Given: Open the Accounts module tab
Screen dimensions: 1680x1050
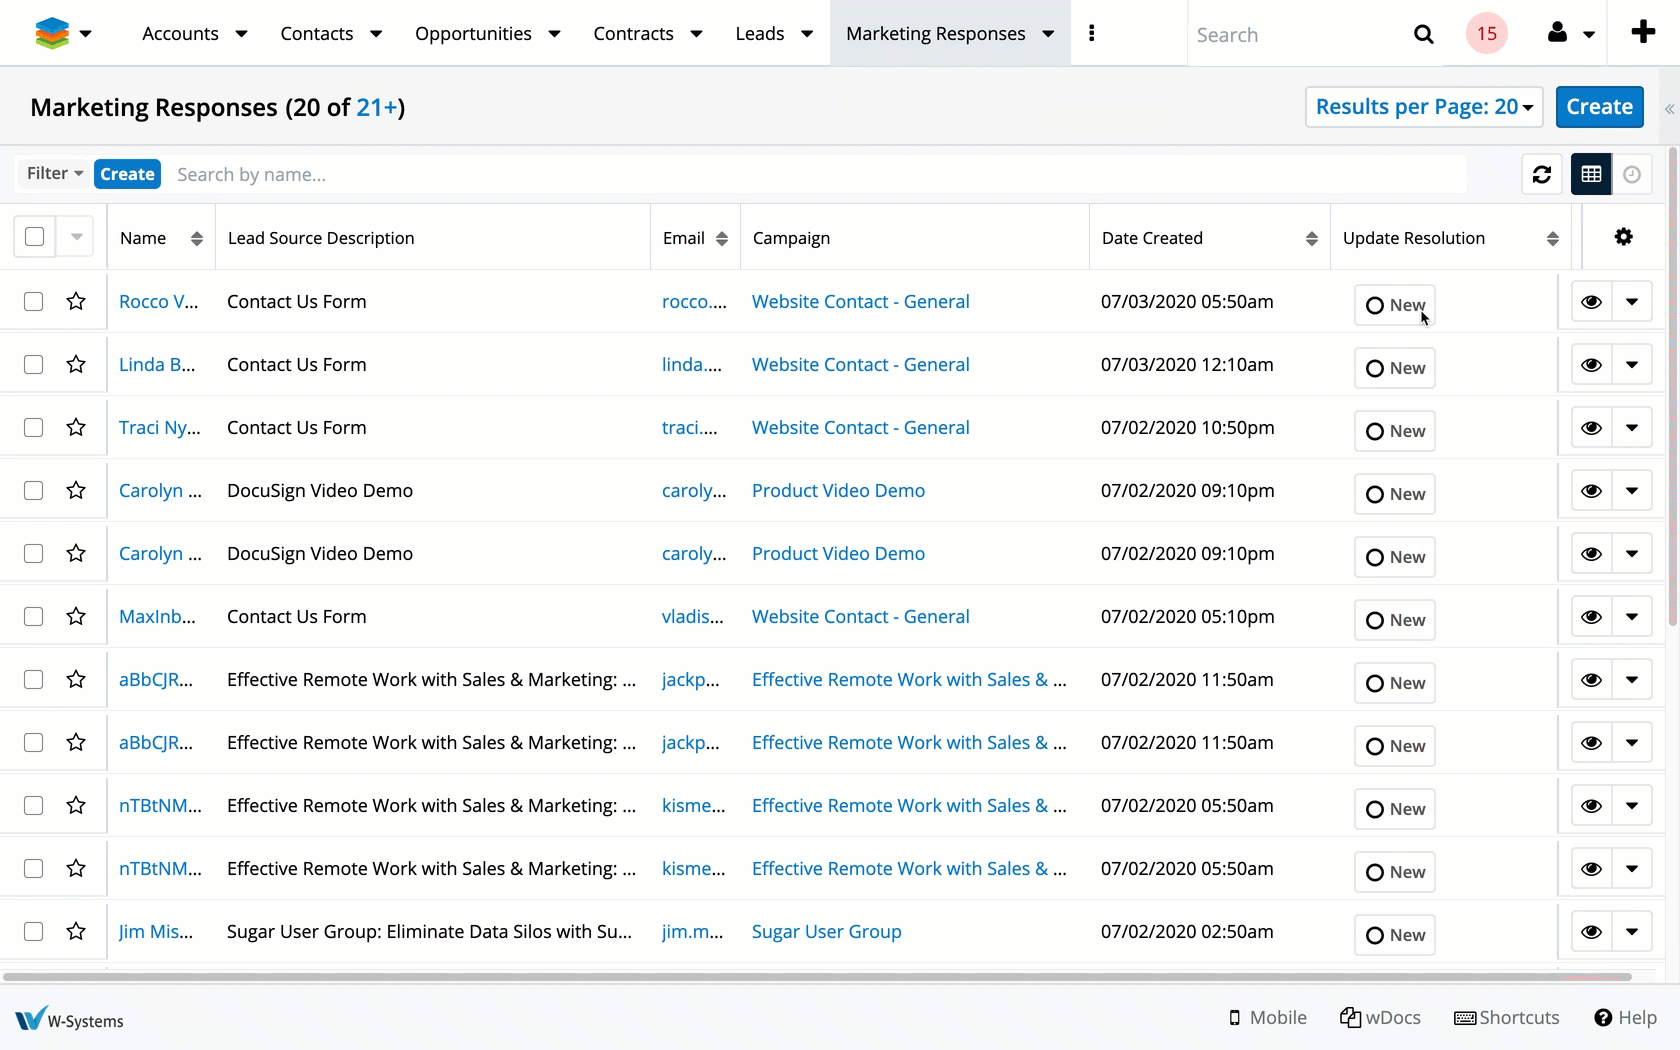Looking at the screenshot, I should click(x=180, y=34).
